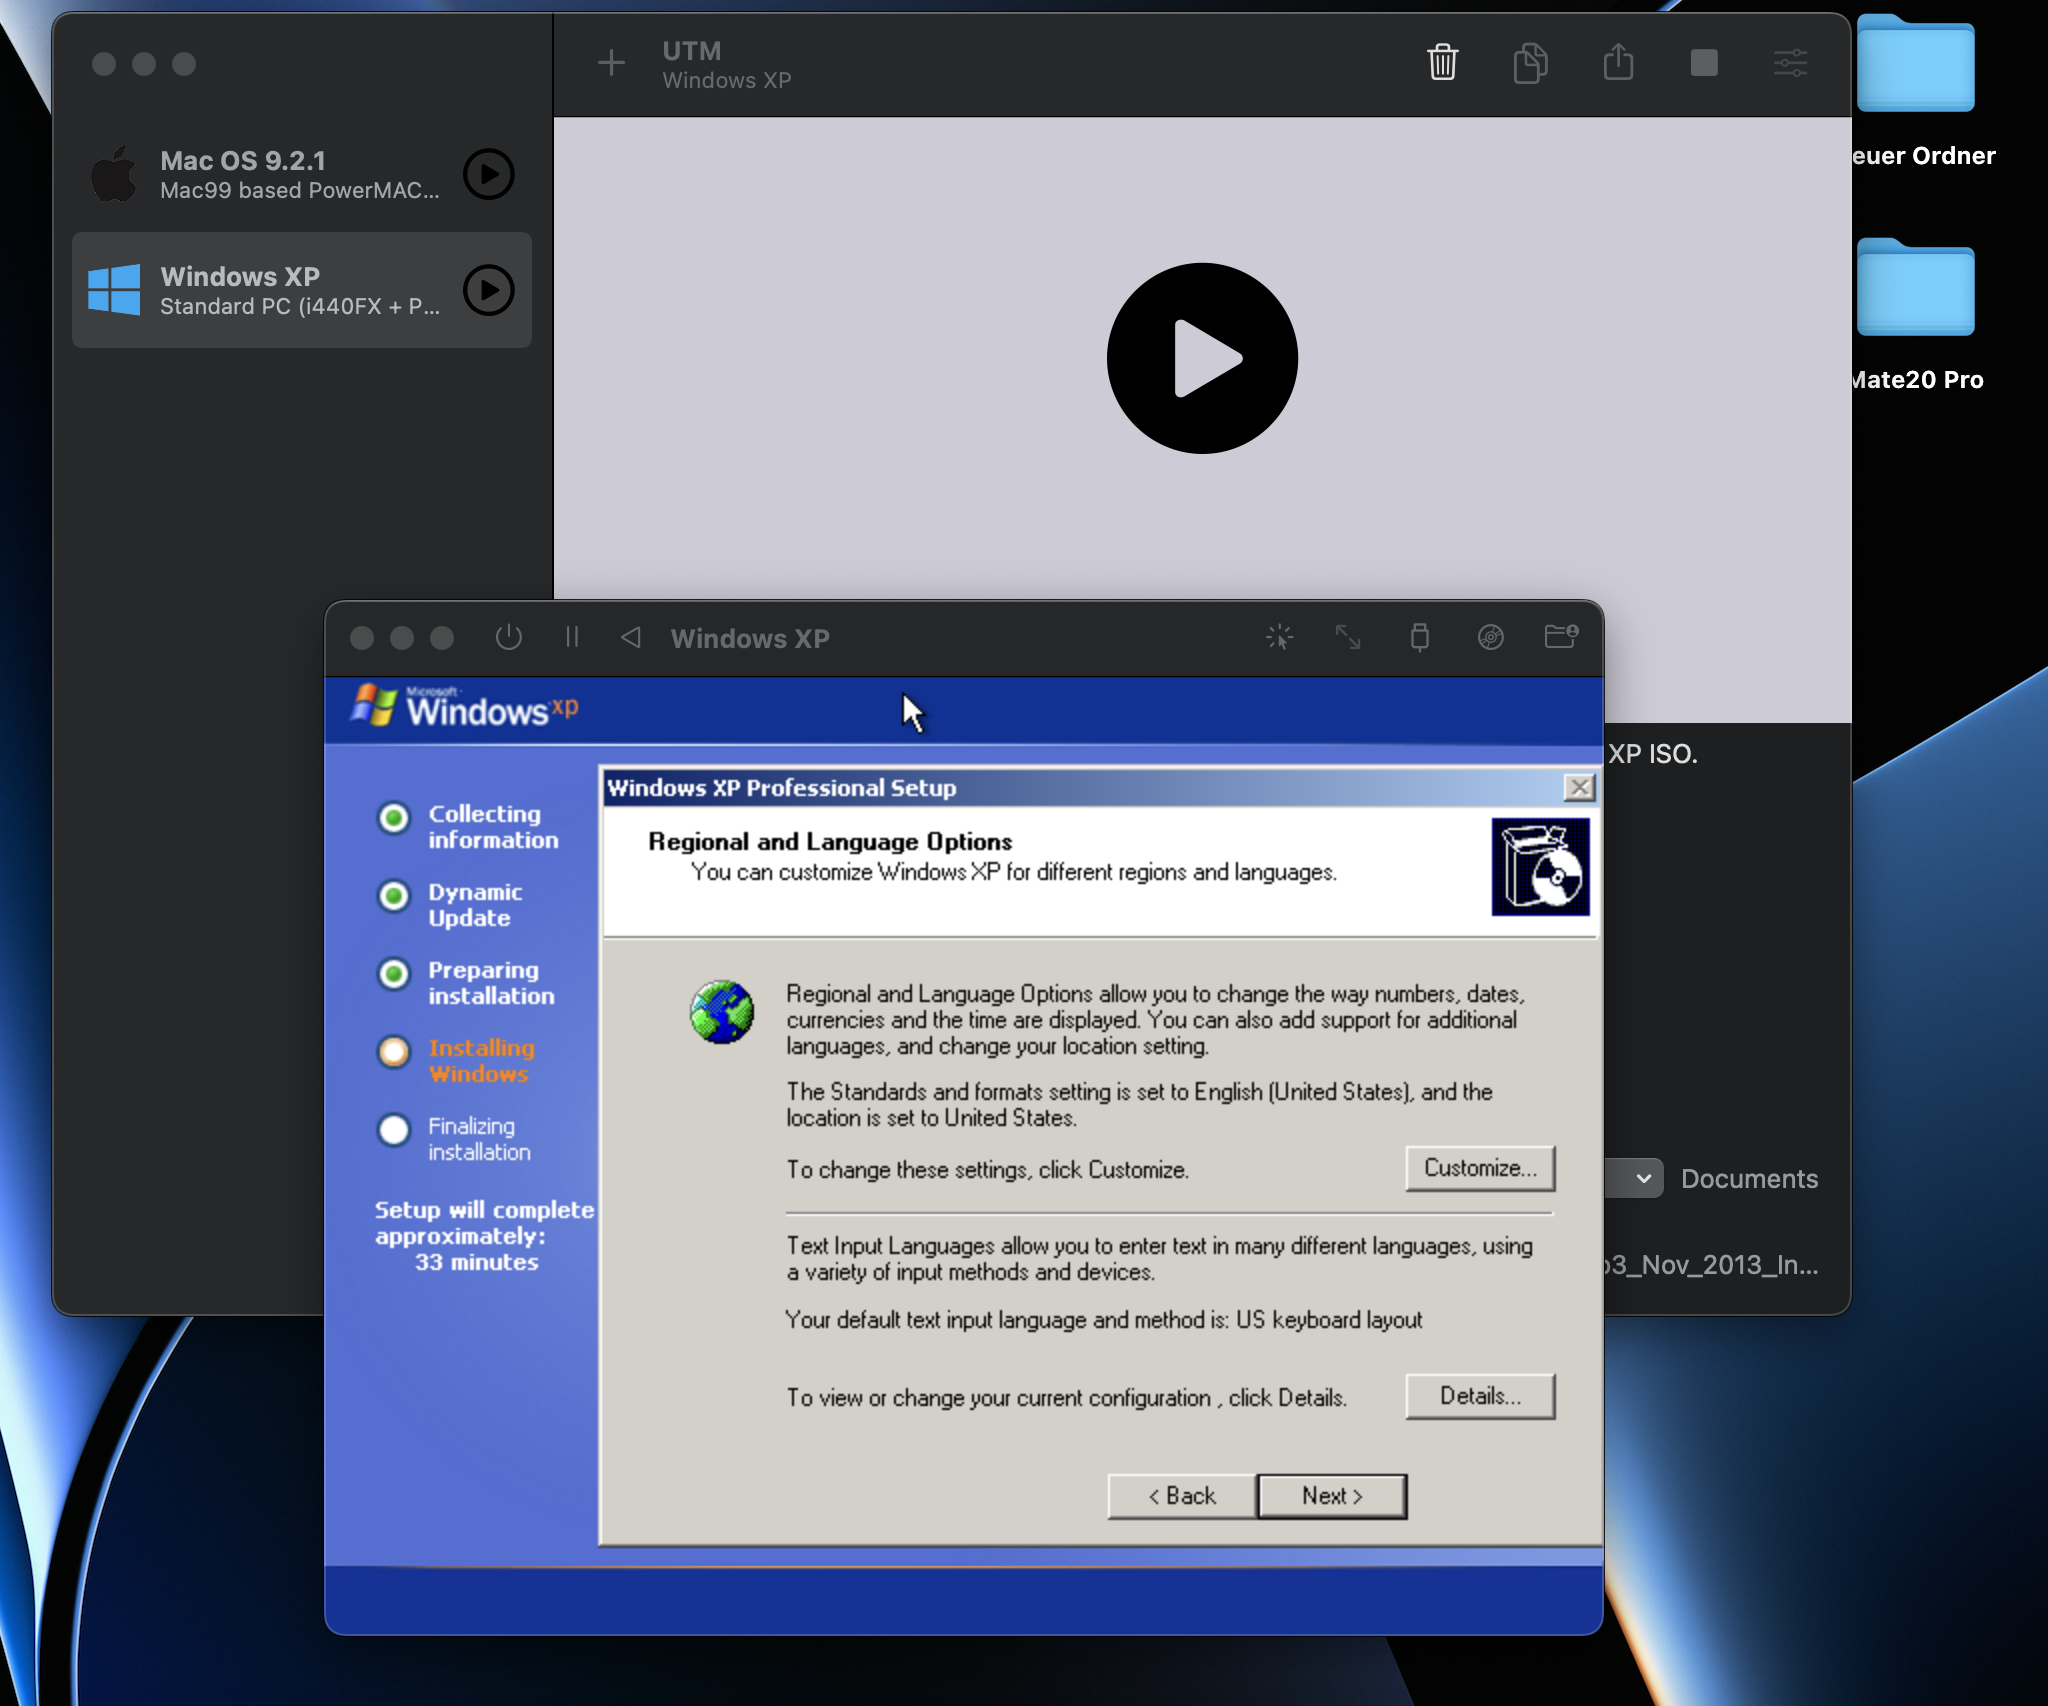The height and width of the screenshot is (1706, 2048).
Task: Pause the running Windows XP VM
Action: [x=572, y=637]
